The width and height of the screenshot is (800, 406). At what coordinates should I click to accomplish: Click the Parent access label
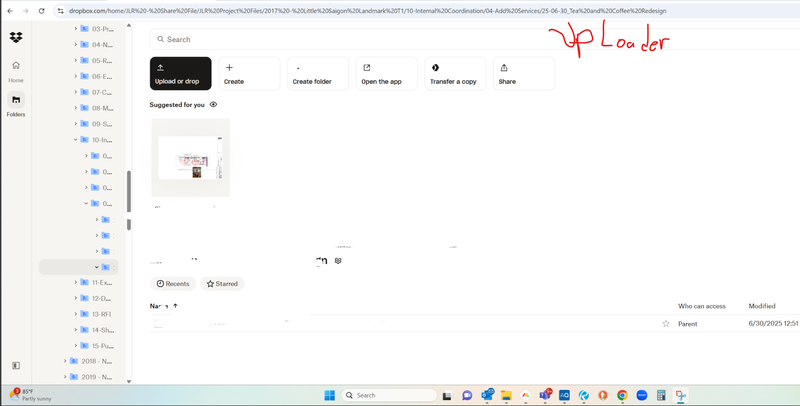click(x=688, y=324)
